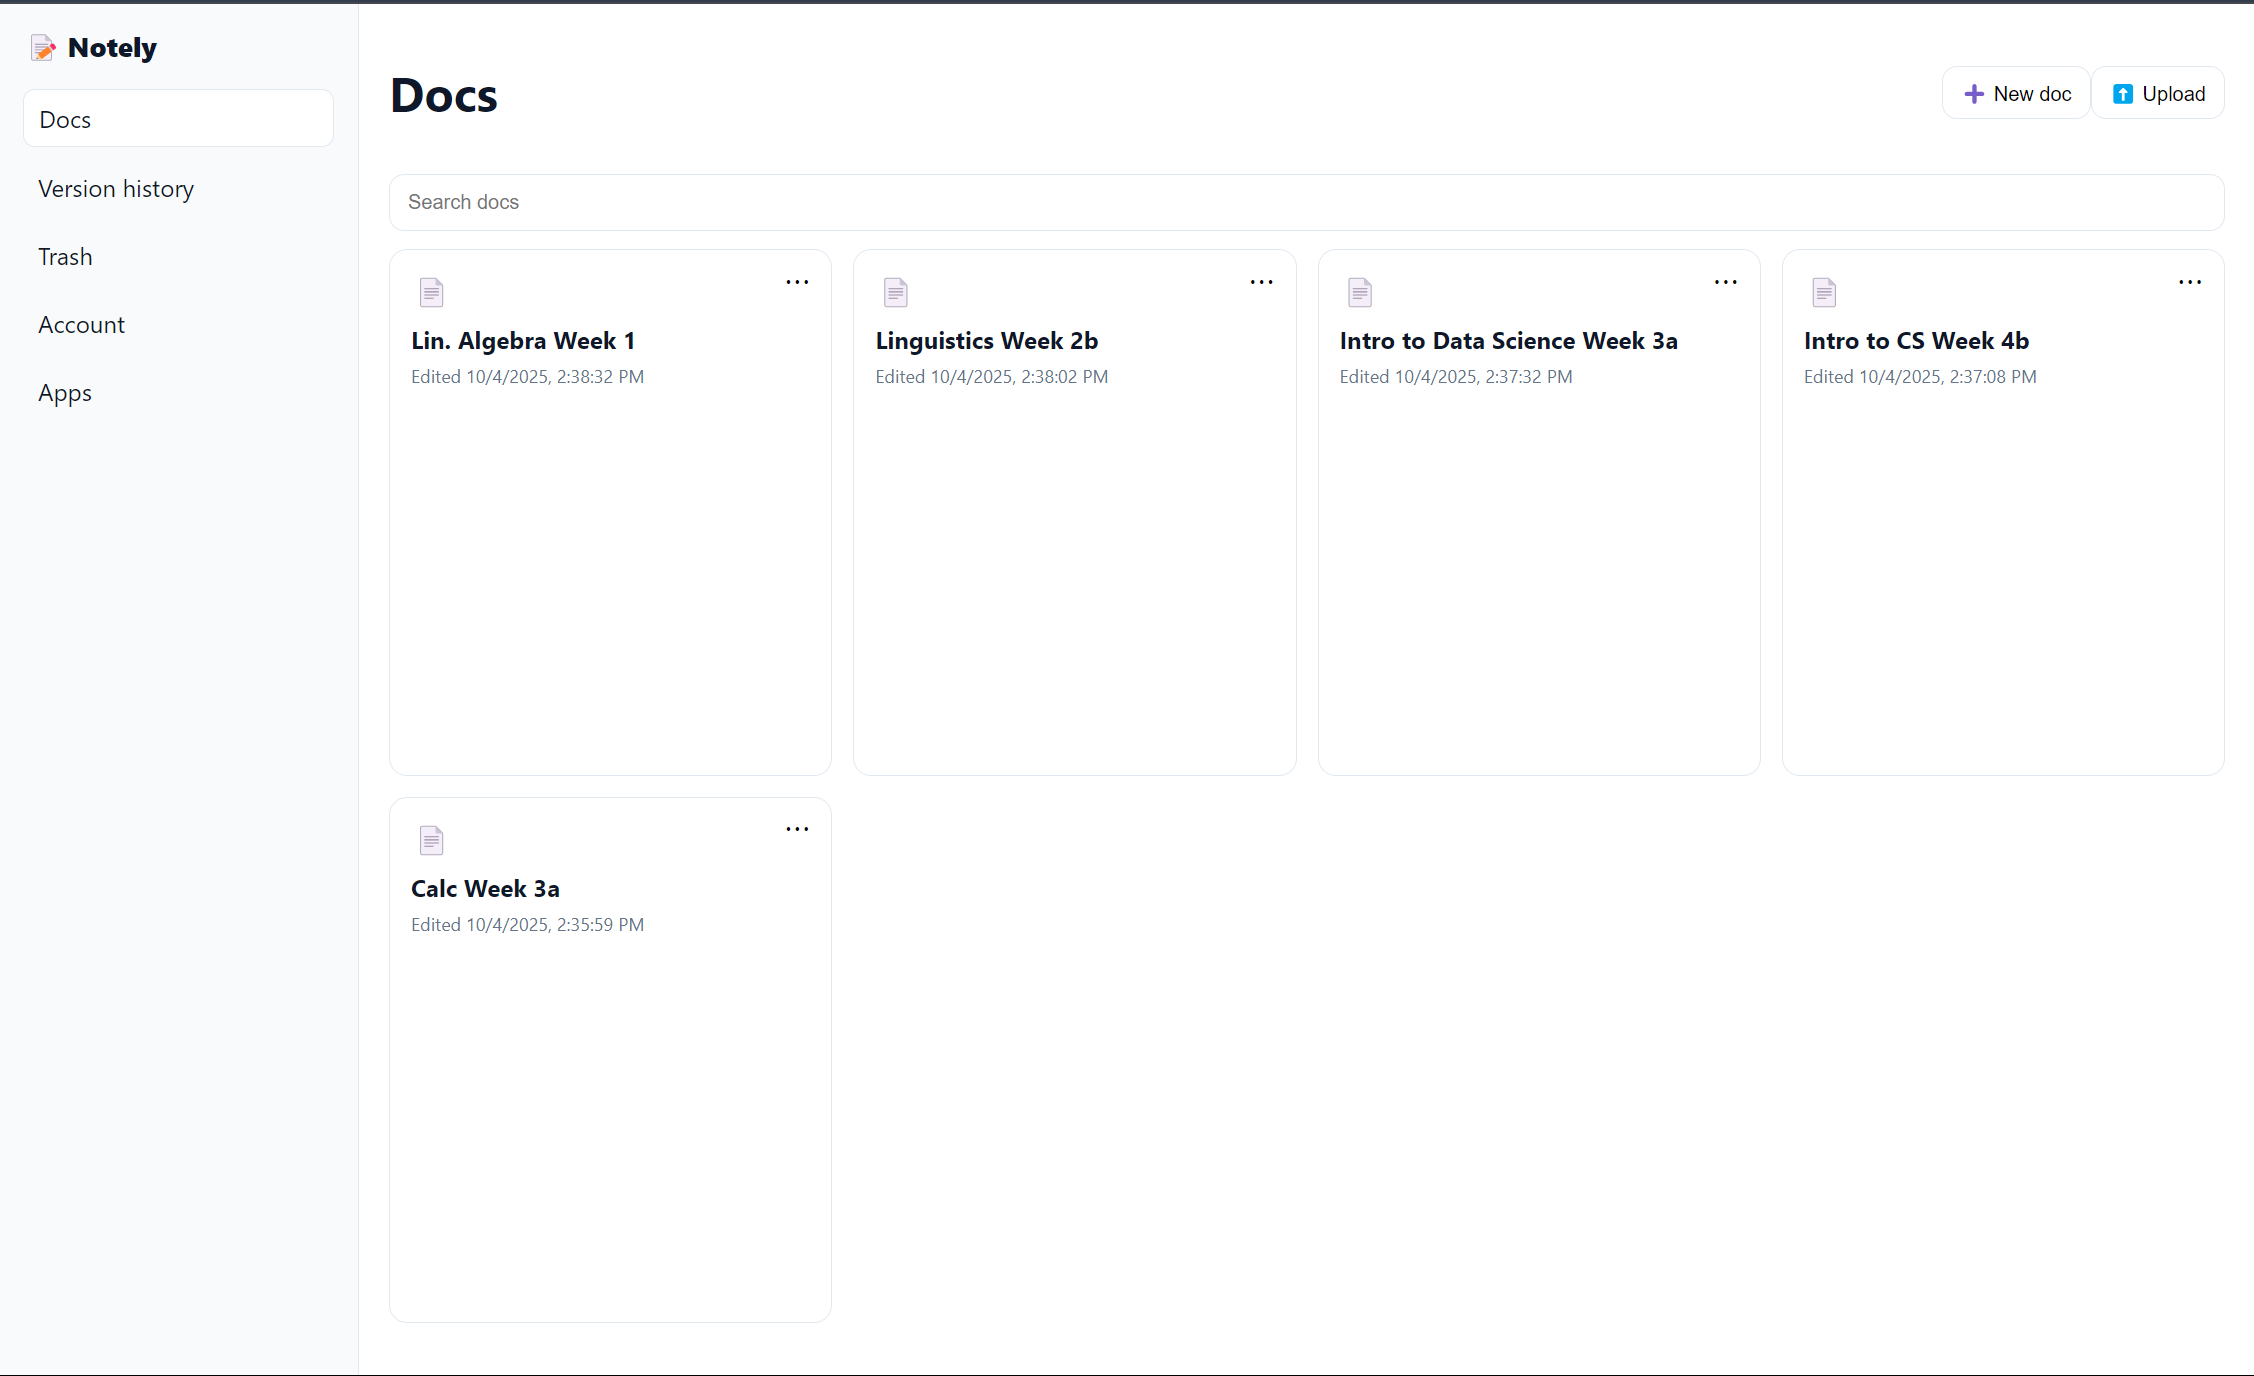Click the Calc Week 3a document icon
Screen dimensions: 2254x1376
[431, 840]
